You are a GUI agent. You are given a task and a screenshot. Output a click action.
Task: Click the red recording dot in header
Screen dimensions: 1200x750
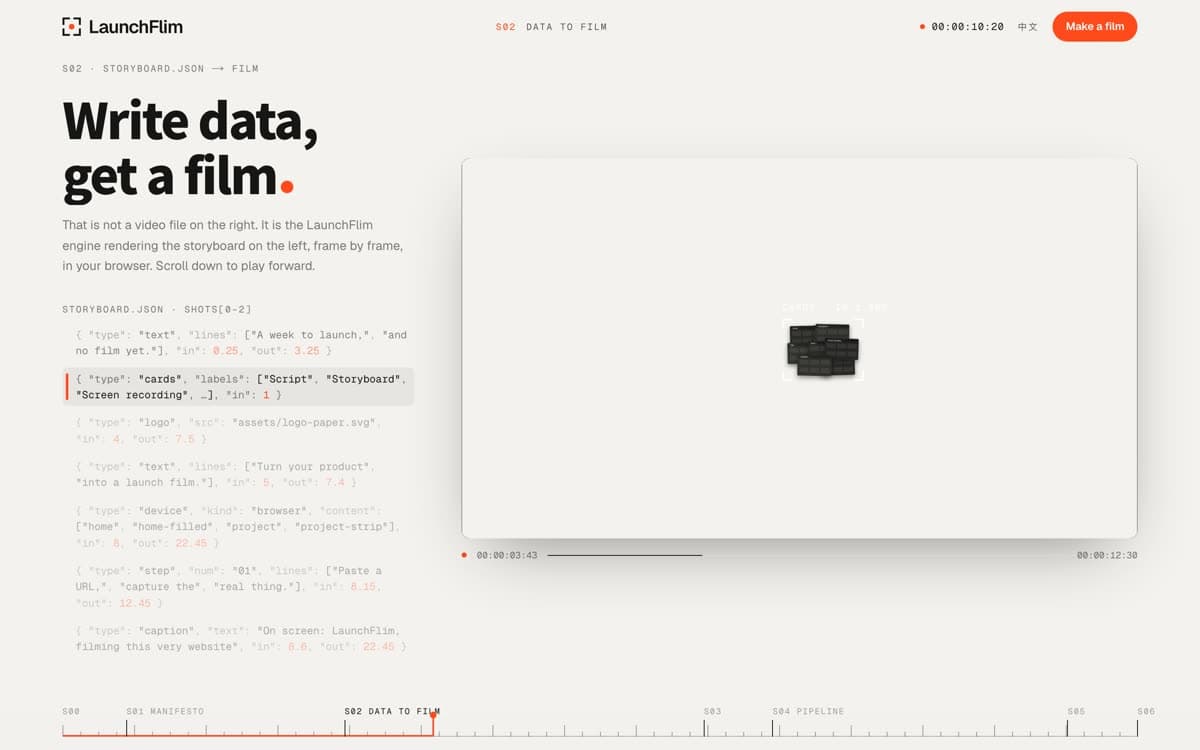pyautogui.click(x=922, y=27)
